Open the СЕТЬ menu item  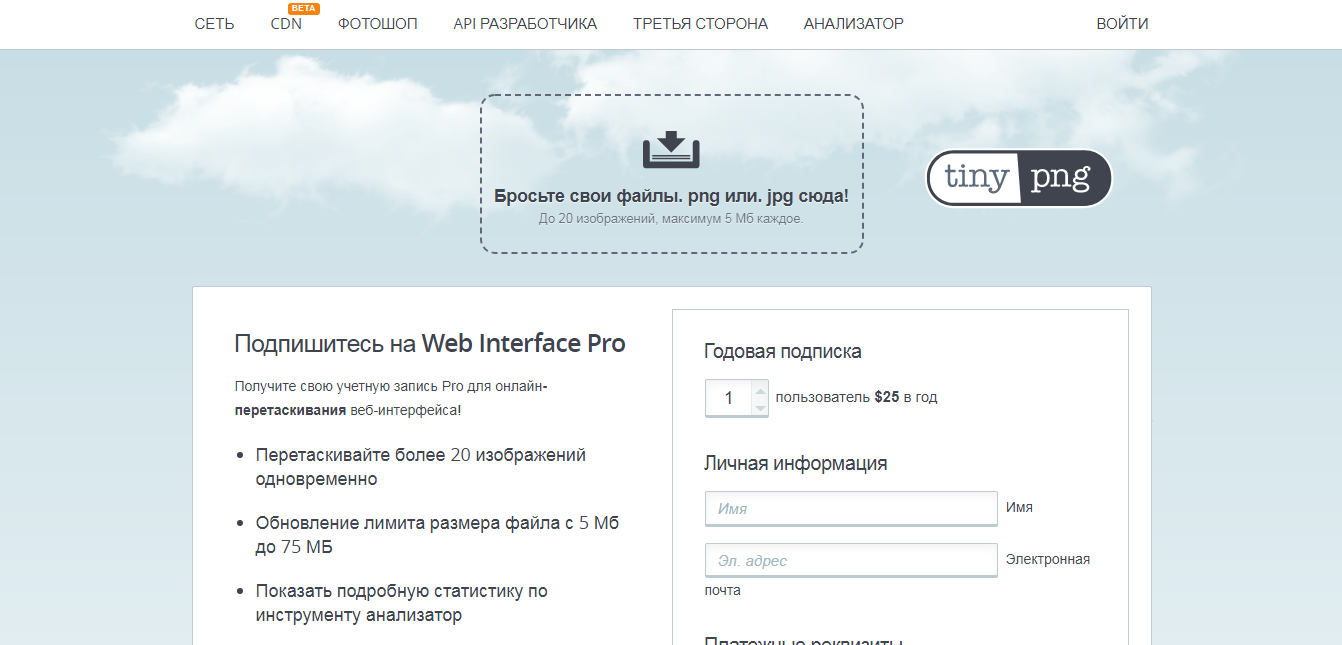pyautogui.click(x=214, y=23)
